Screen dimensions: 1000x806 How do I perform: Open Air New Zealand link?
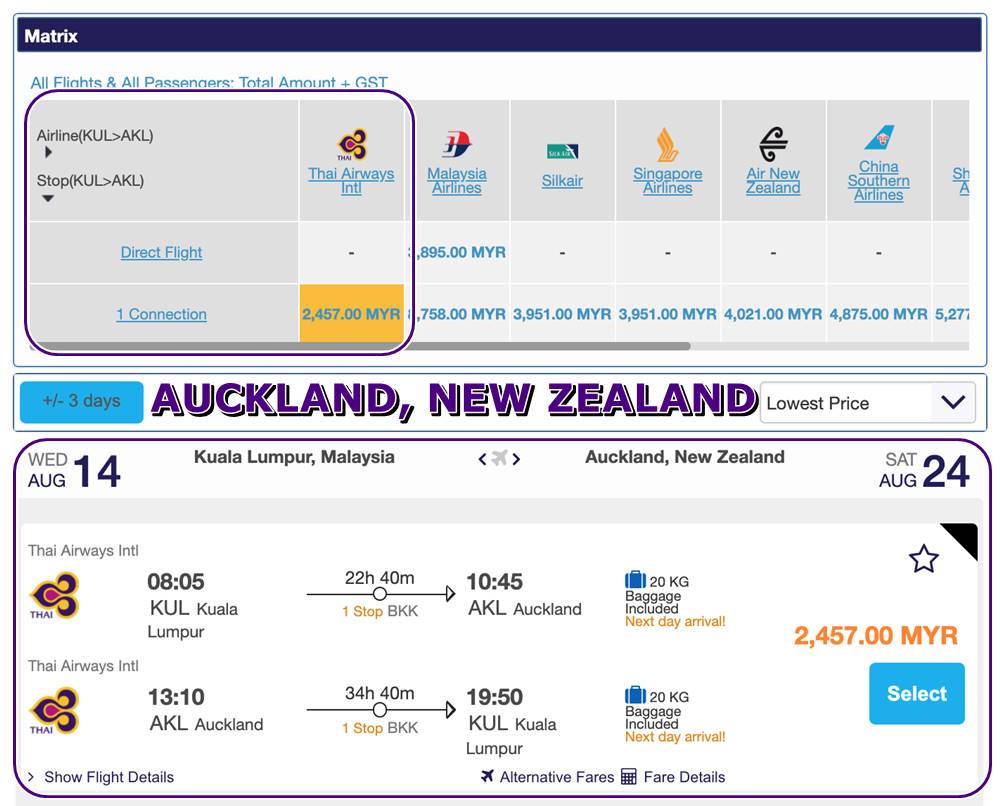click(x=773, y=180)
